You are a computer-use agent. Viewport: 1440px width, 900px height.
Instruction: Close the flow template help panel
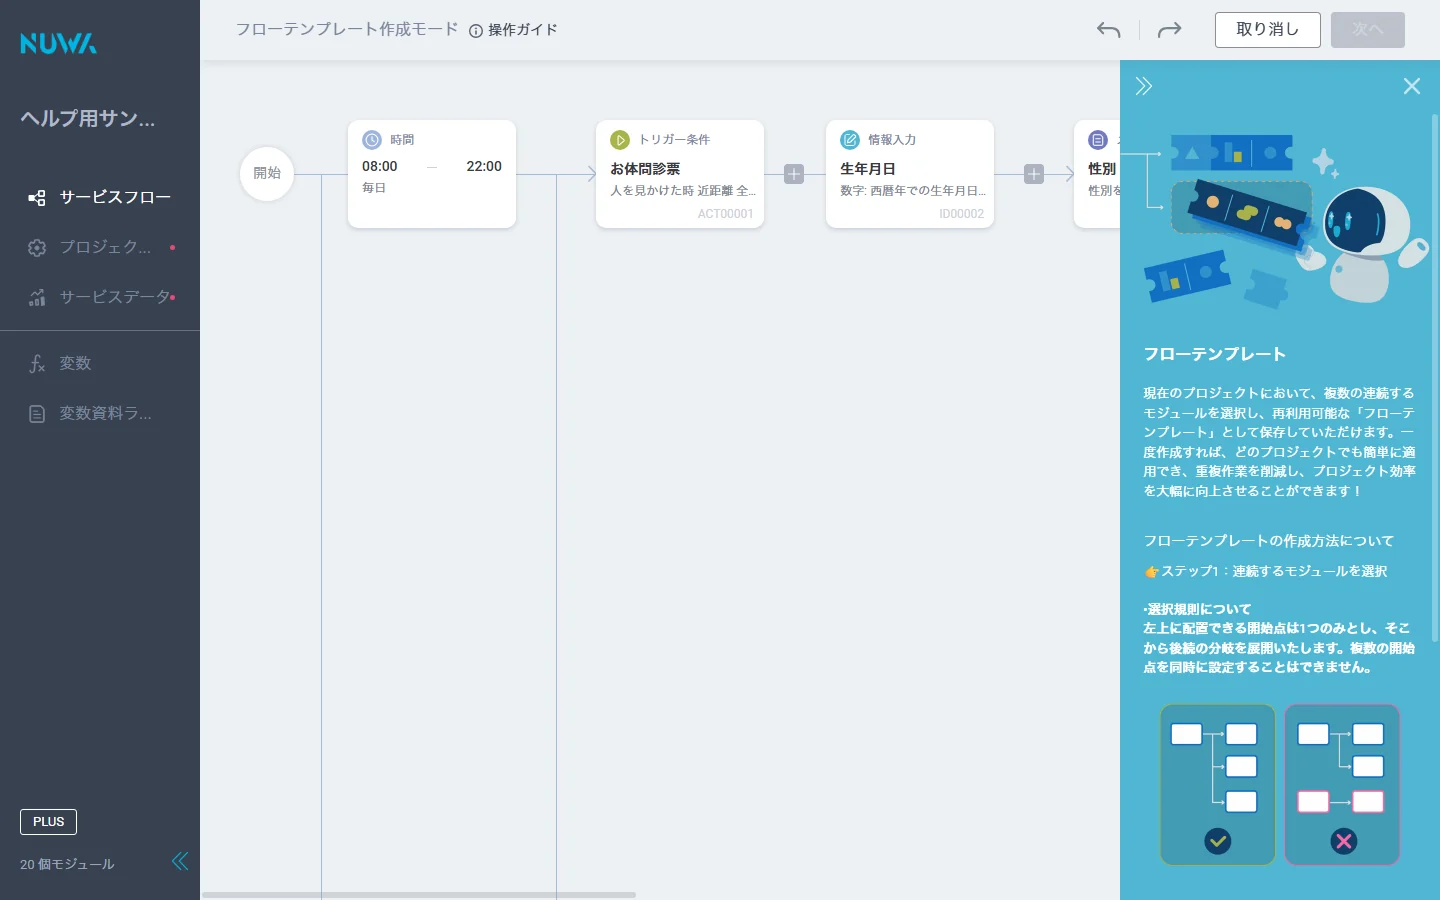[1412, 86]
